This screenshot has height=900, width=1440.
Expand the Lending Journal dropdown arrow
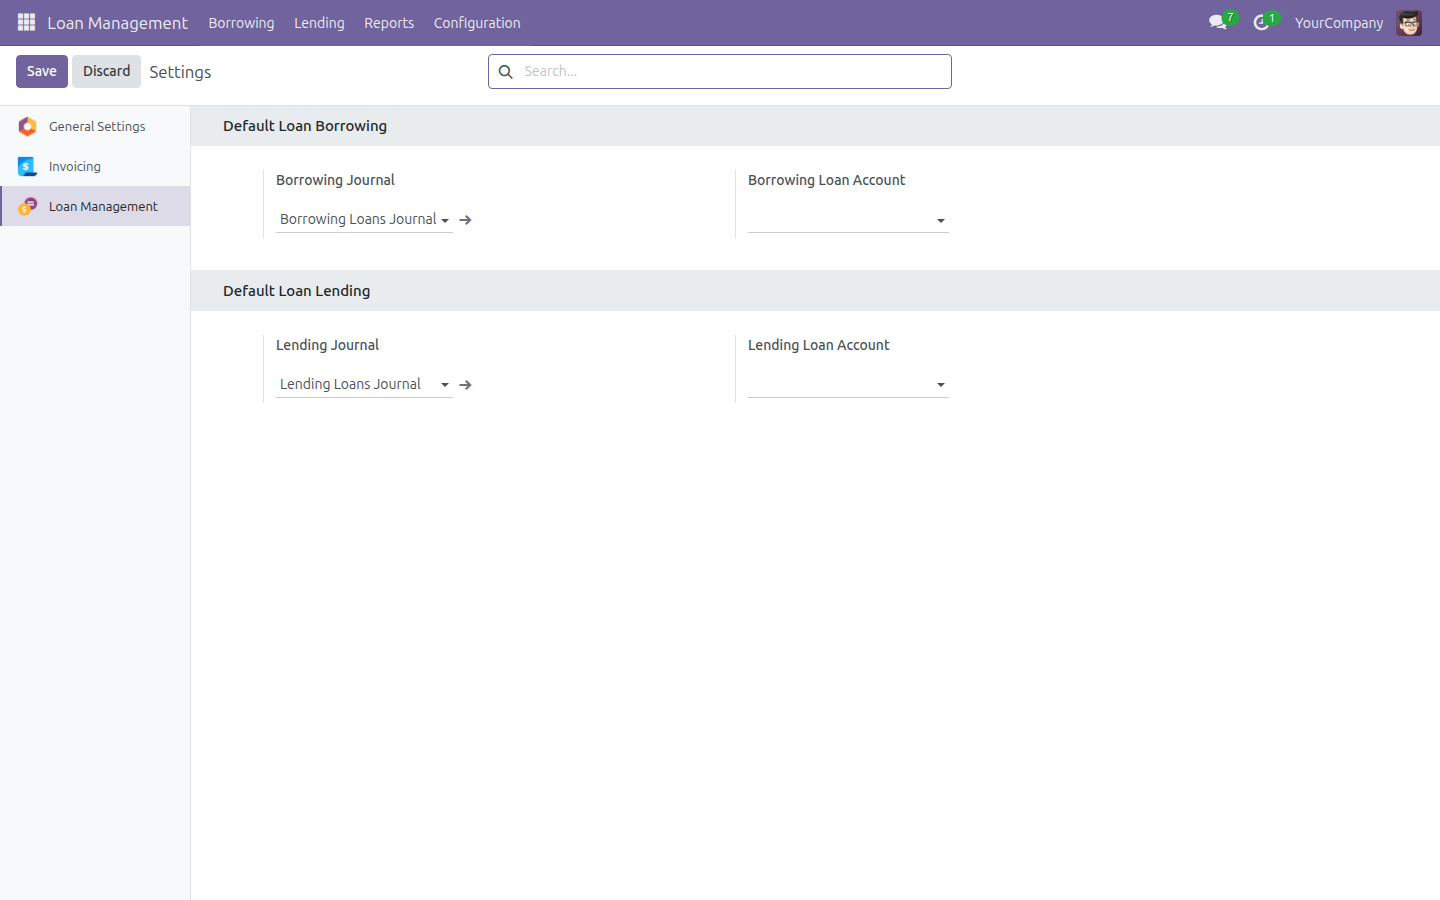pyautogui.click(x=445, y=385)
